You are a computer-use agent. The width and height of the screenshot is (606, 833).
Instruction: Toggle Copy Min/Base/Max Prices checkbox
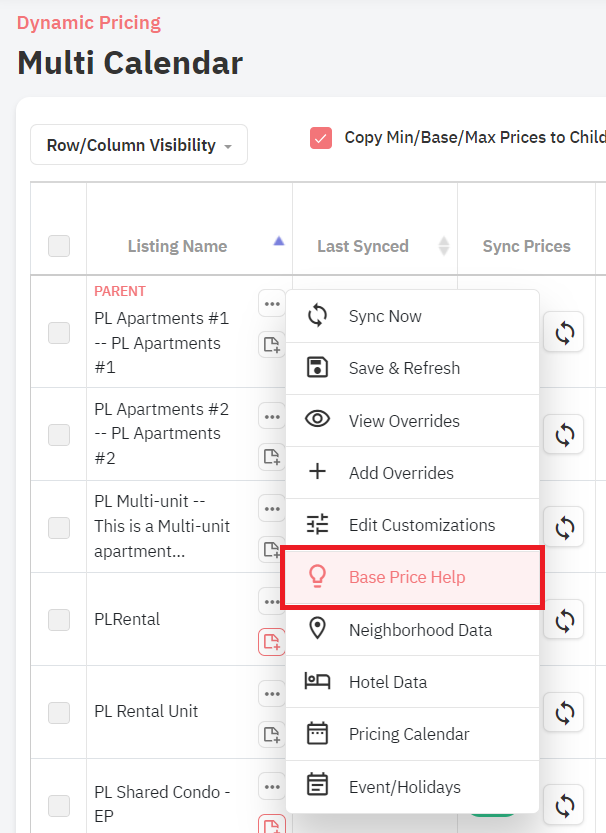click(321, 138)
